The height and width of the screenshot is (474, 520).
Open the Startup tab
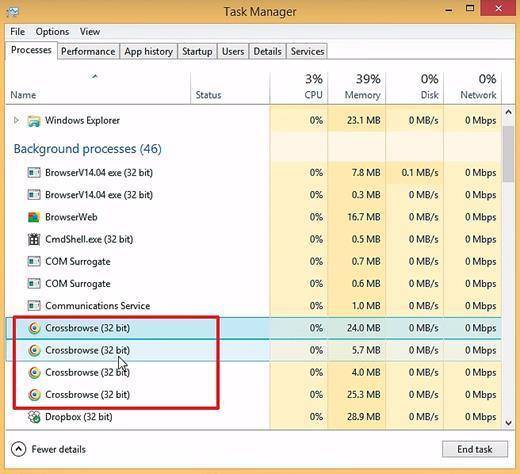click(197, 51)
